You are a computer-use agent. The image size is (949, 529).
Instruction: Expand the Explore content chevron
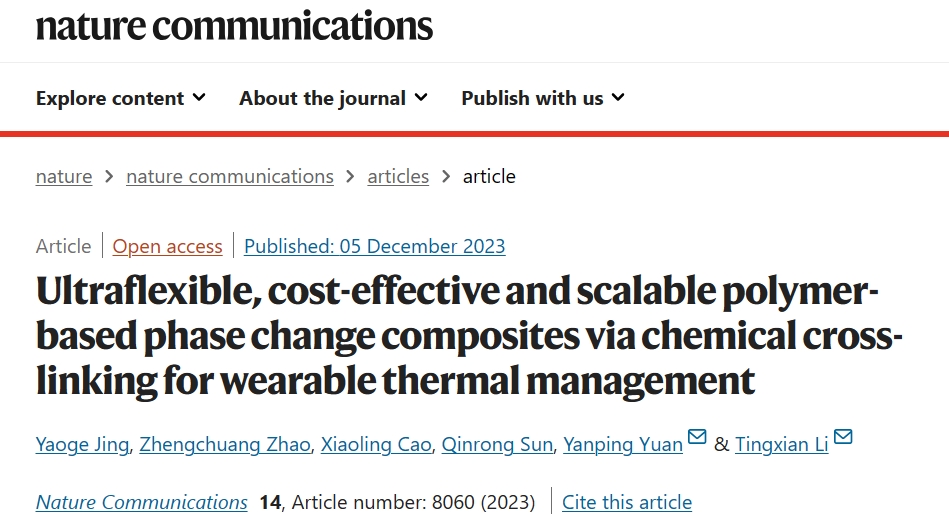[199, 97]
